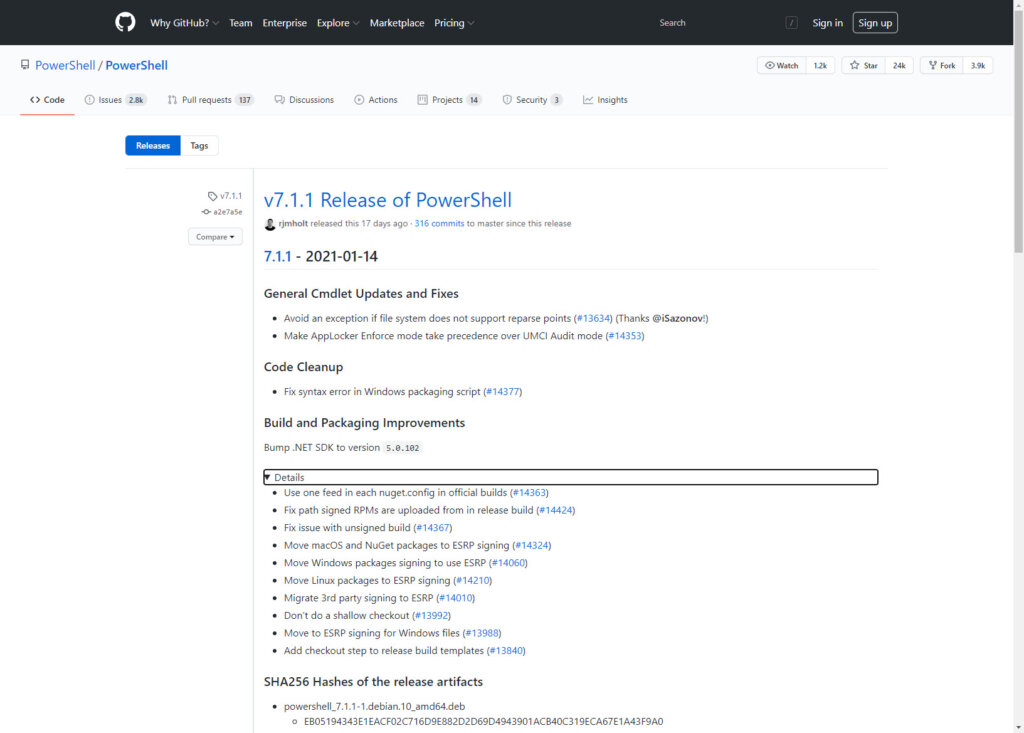Open the PowerShell organization link
1024x733 pixels.
click(65, 65)
